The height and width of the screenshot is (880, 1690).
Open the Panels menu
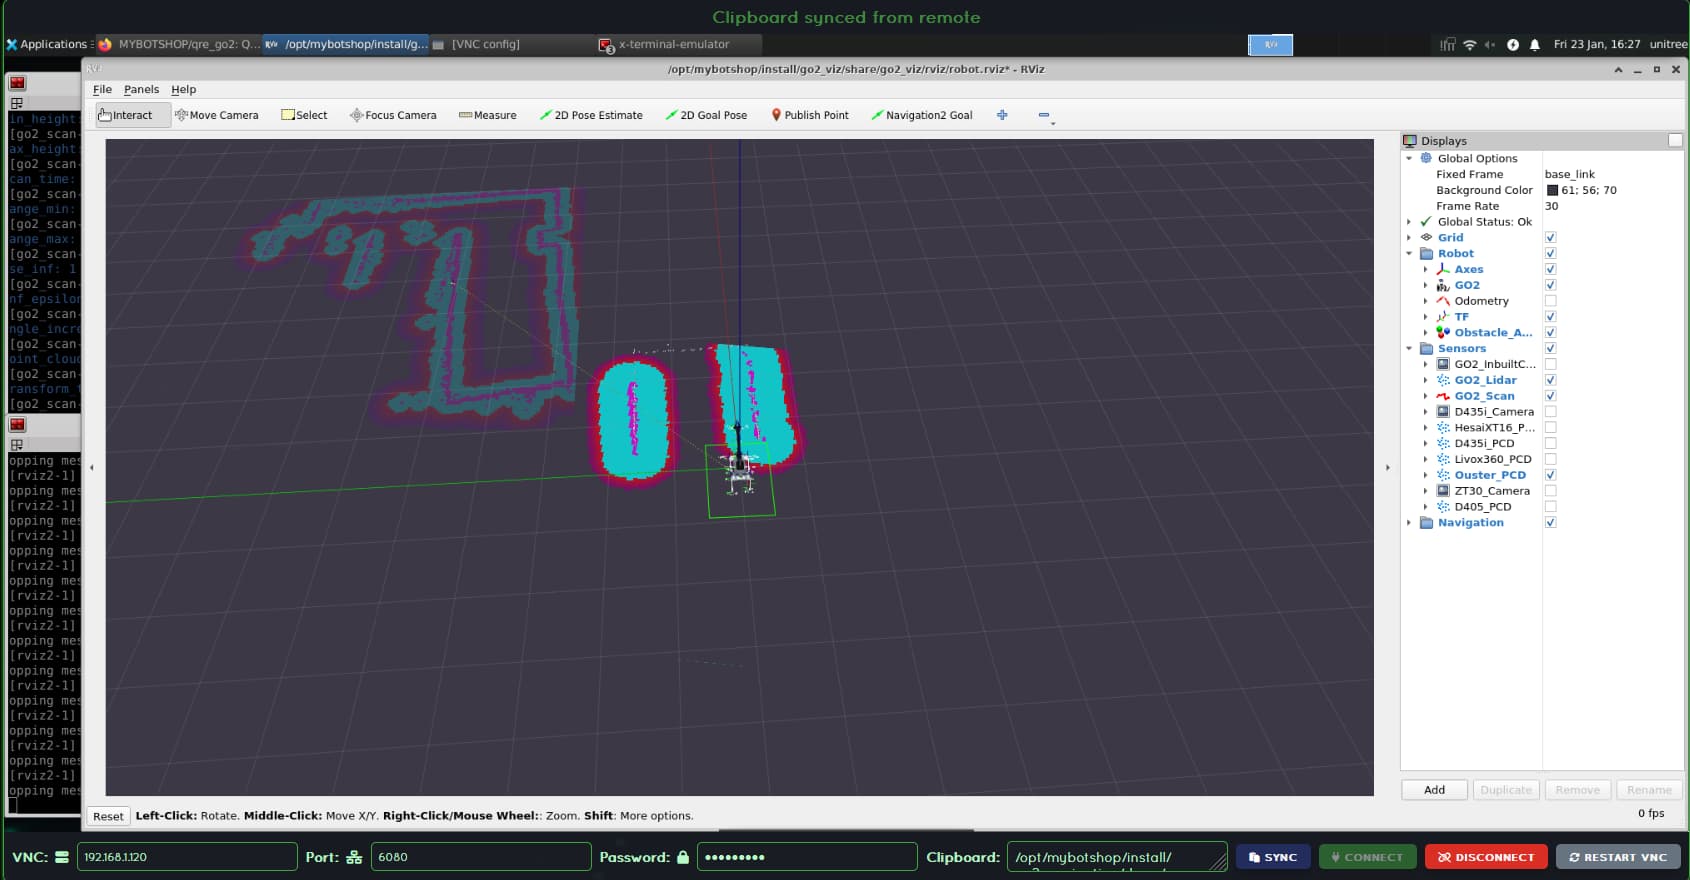141,89
